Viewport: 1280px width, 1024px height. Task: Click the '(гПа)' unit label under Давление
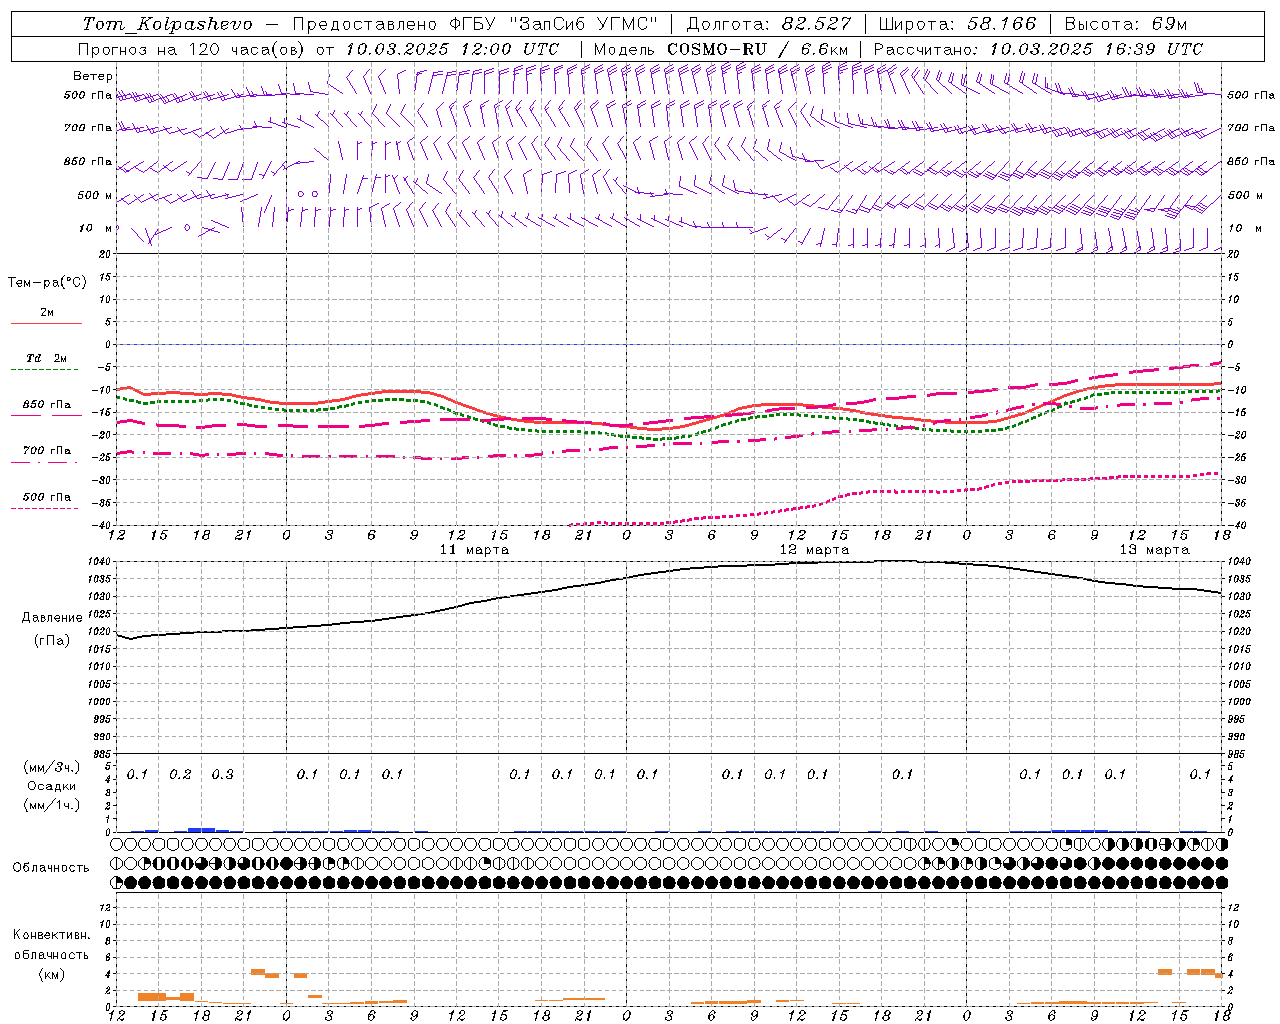click(52, 641)
